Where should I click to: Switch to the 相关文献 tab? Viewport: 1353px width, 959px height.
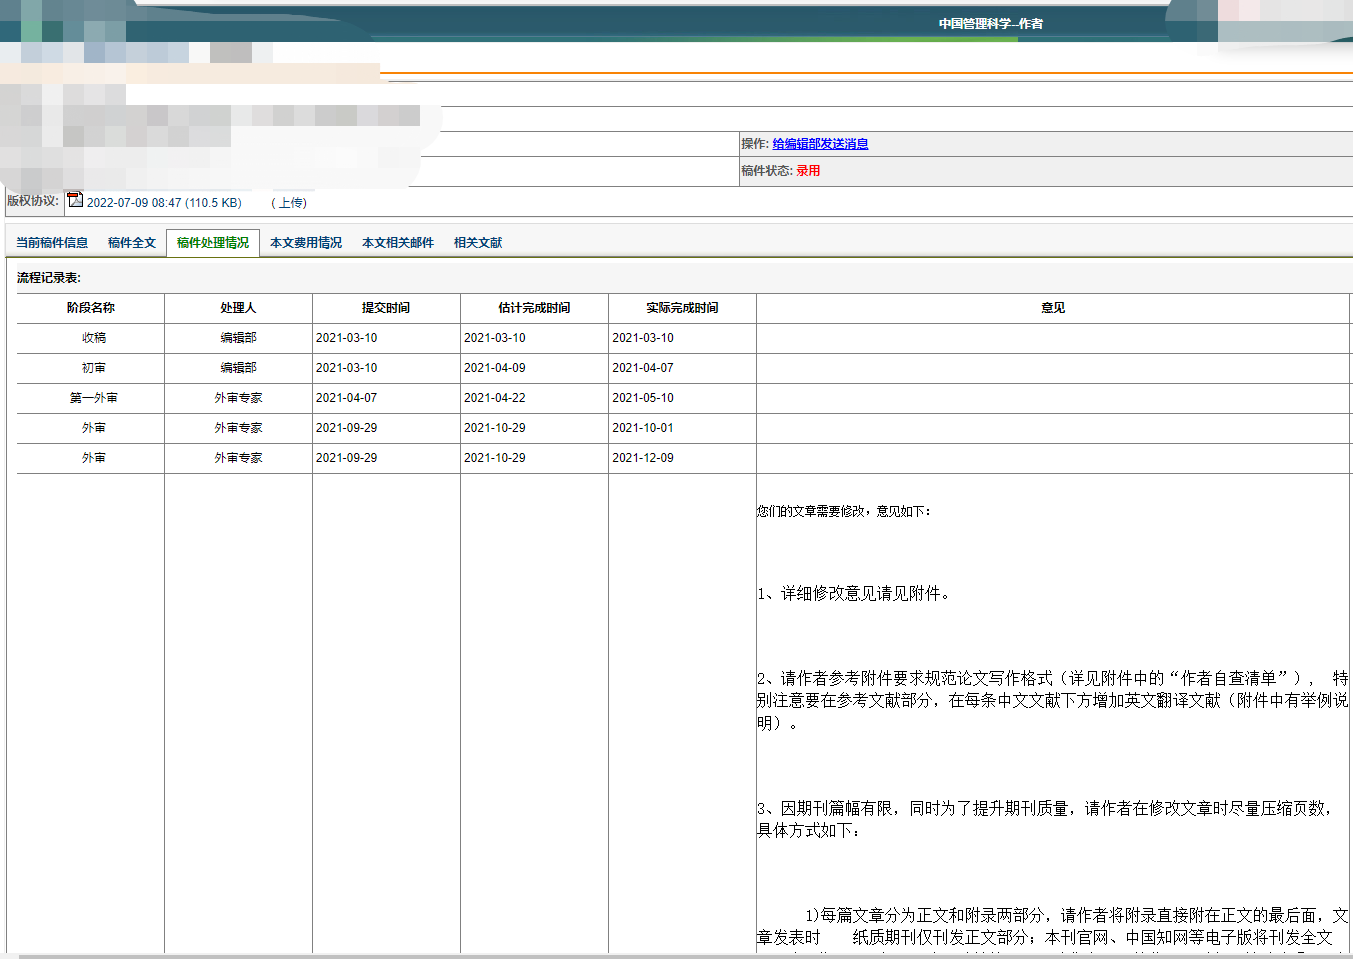pos(478,243)
